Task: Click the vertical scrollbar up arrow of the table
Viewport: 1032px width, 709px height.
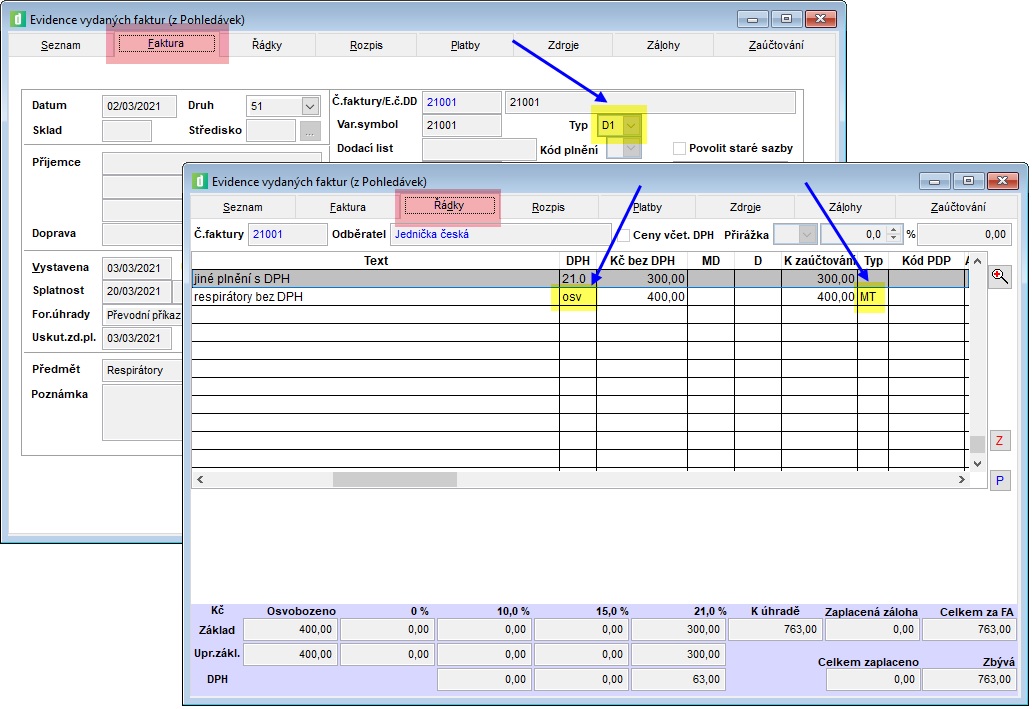Action: tap(977, 261)
